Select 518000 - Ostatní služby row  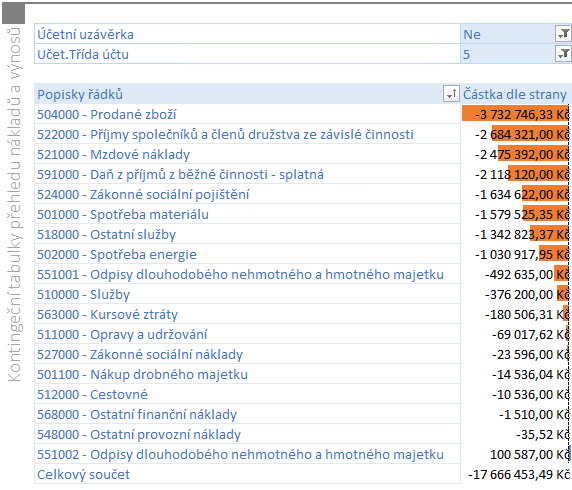pos(247,234)
